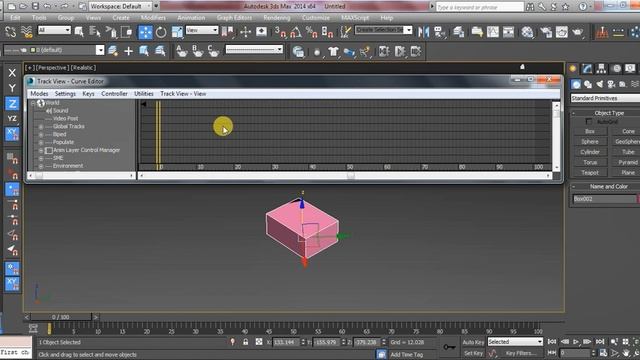Image resolution: width=640 pixels, height=360 pixels.
Task: Open Standard Primitives dropdown
Action: (x=605, y=98)
